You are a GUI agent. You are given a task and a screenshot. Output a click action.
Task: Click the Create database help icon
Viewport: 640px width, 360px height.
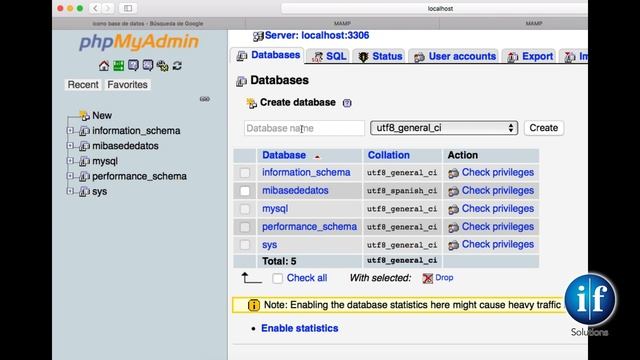tap(347, 103)
